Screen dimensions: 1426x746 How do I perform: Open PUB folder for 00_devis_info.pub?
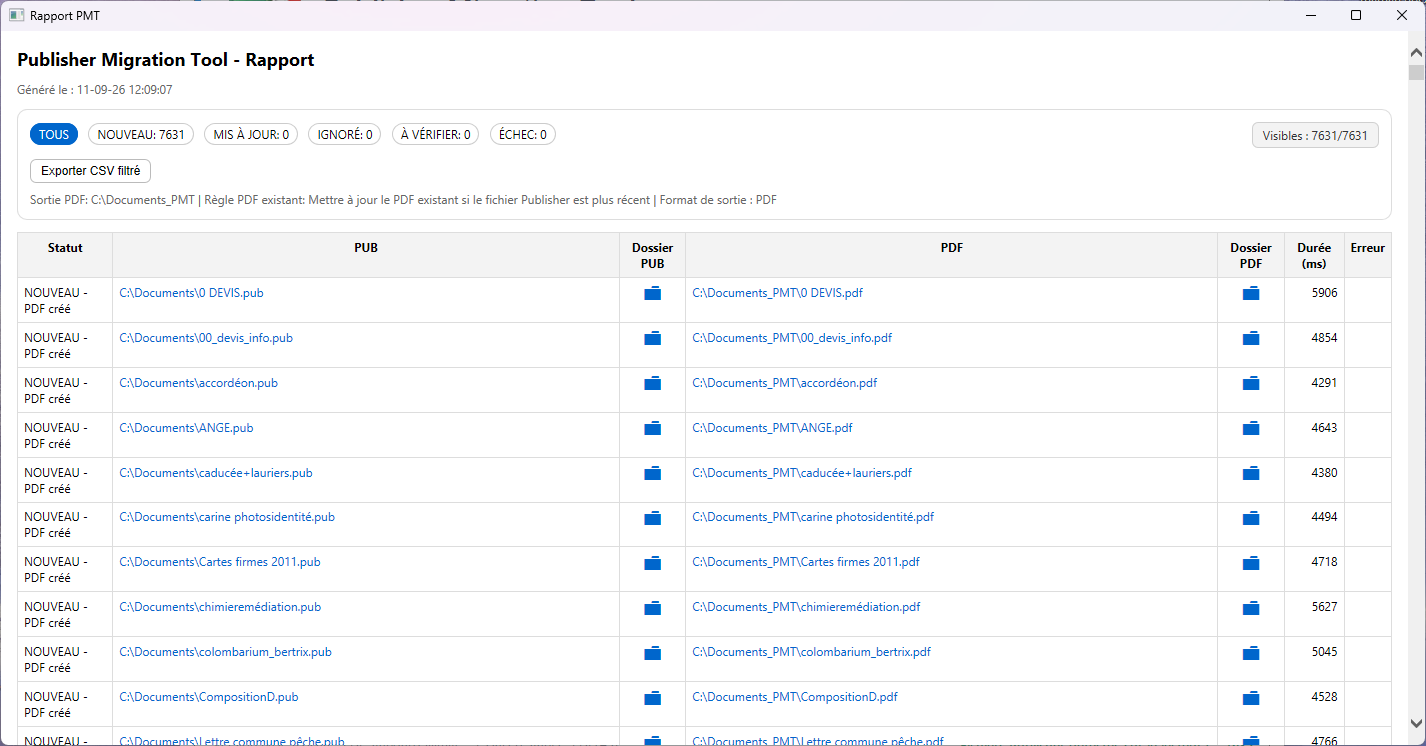[652, 338]
